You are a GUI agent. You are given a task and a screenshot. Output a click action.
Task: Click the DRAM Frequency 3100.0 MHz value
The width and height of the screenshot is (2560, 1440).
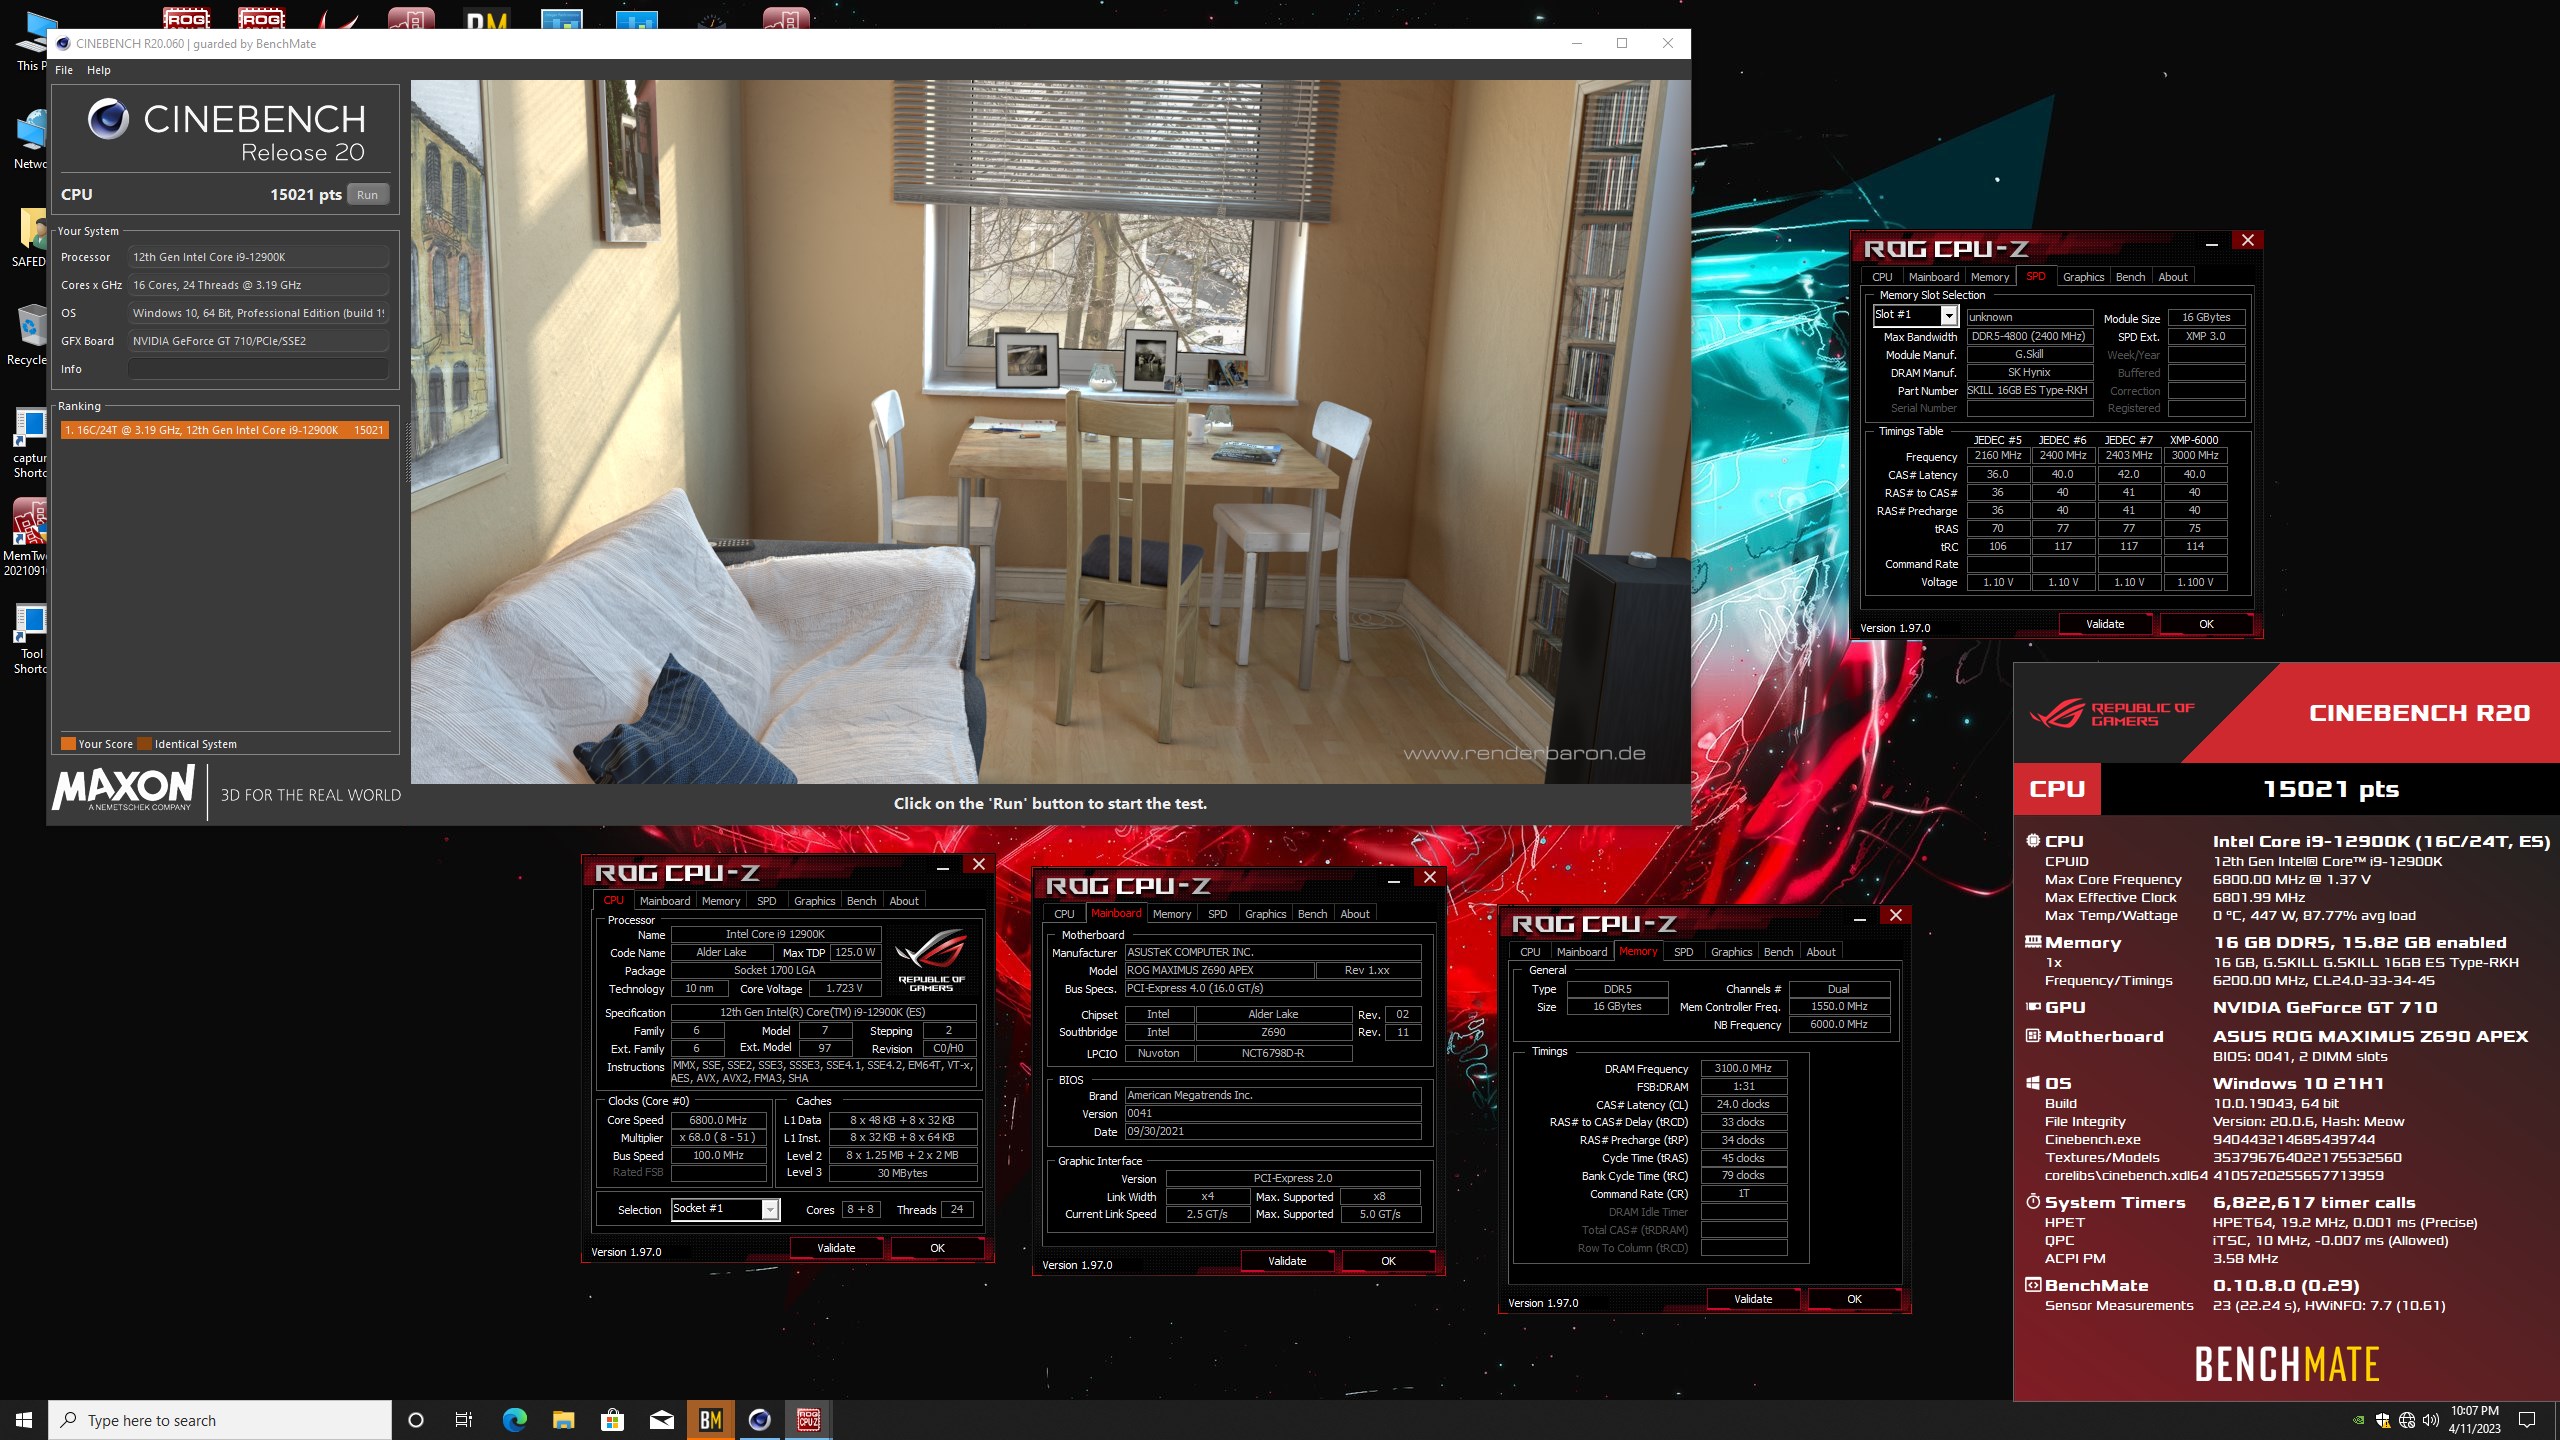coord(1743,1068)
